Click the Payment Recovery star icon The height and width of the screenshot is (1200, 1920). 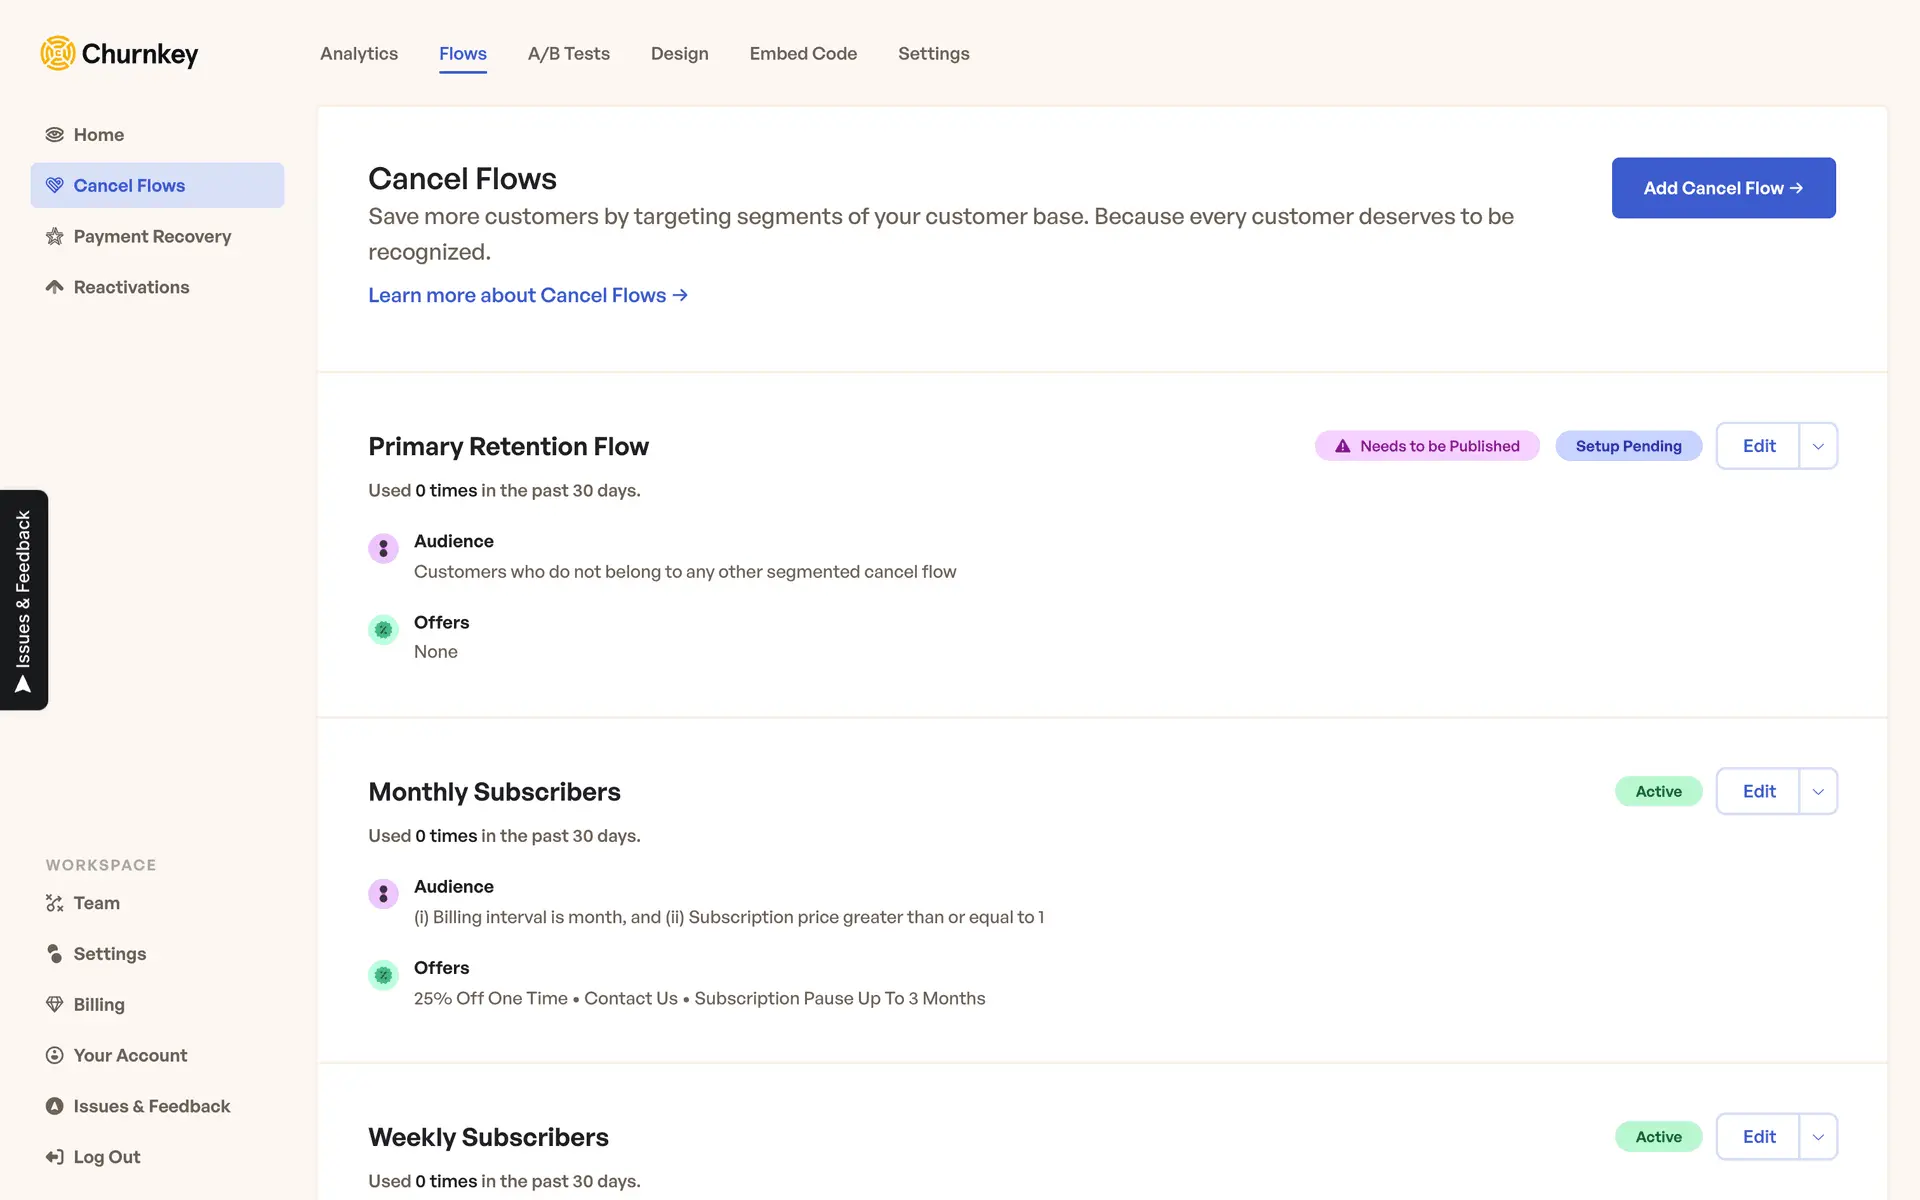55,237
